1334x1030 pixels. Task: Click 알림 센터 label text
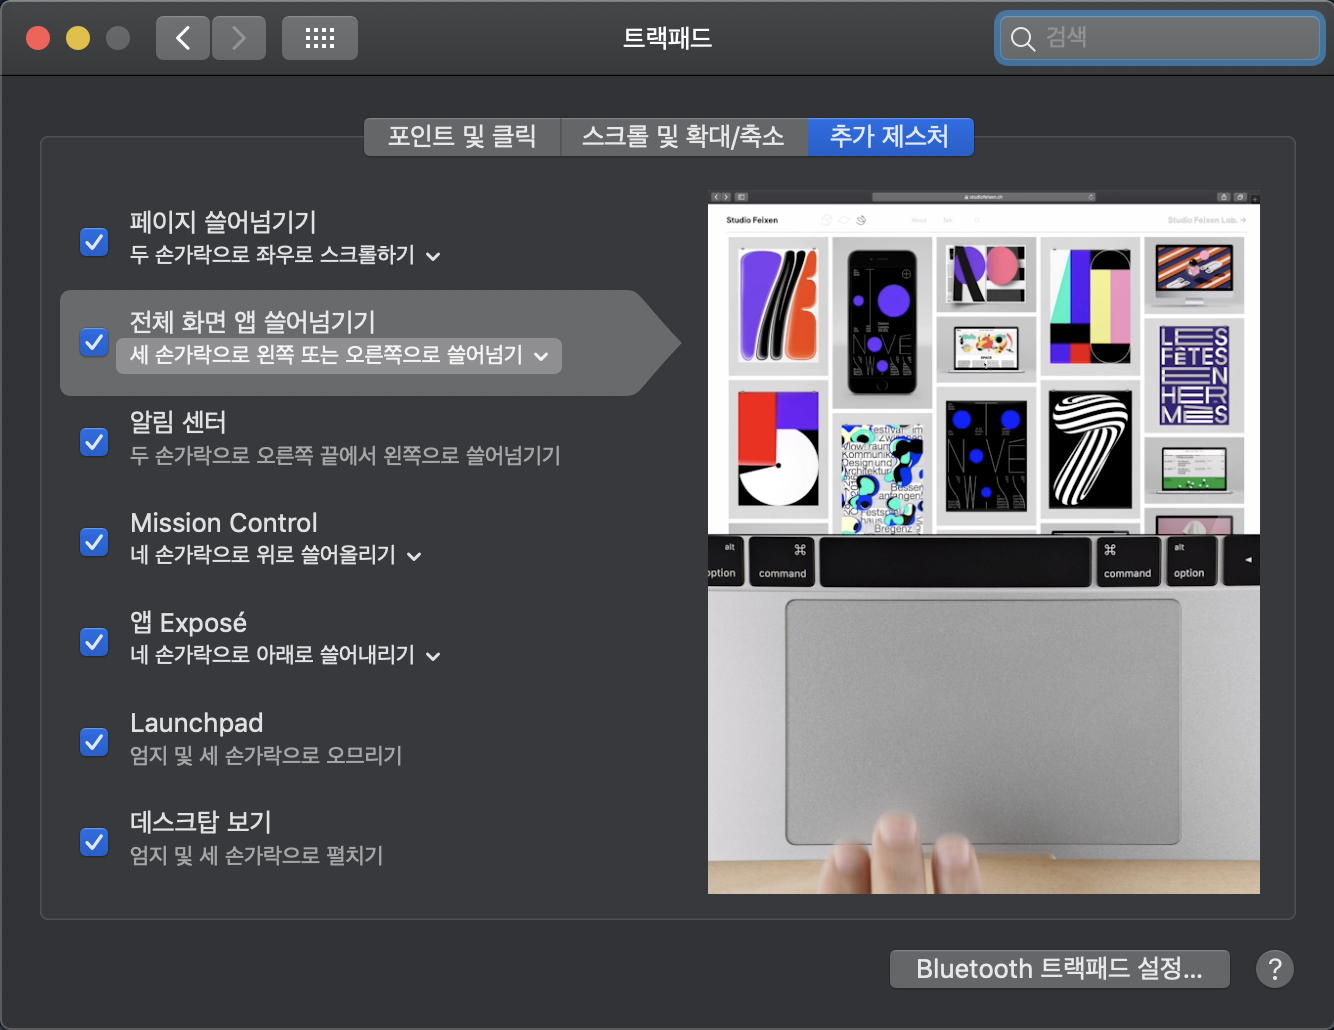(178, 422)
